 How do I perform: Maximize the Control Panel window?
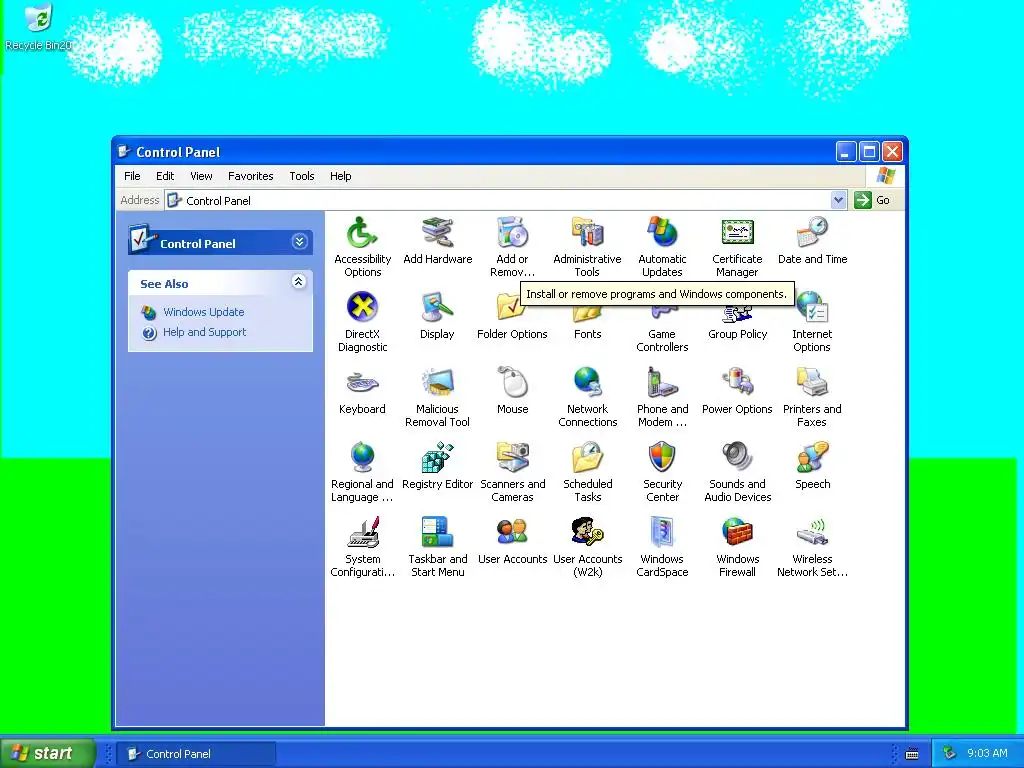pyautogui.click(x=869, y=152)
